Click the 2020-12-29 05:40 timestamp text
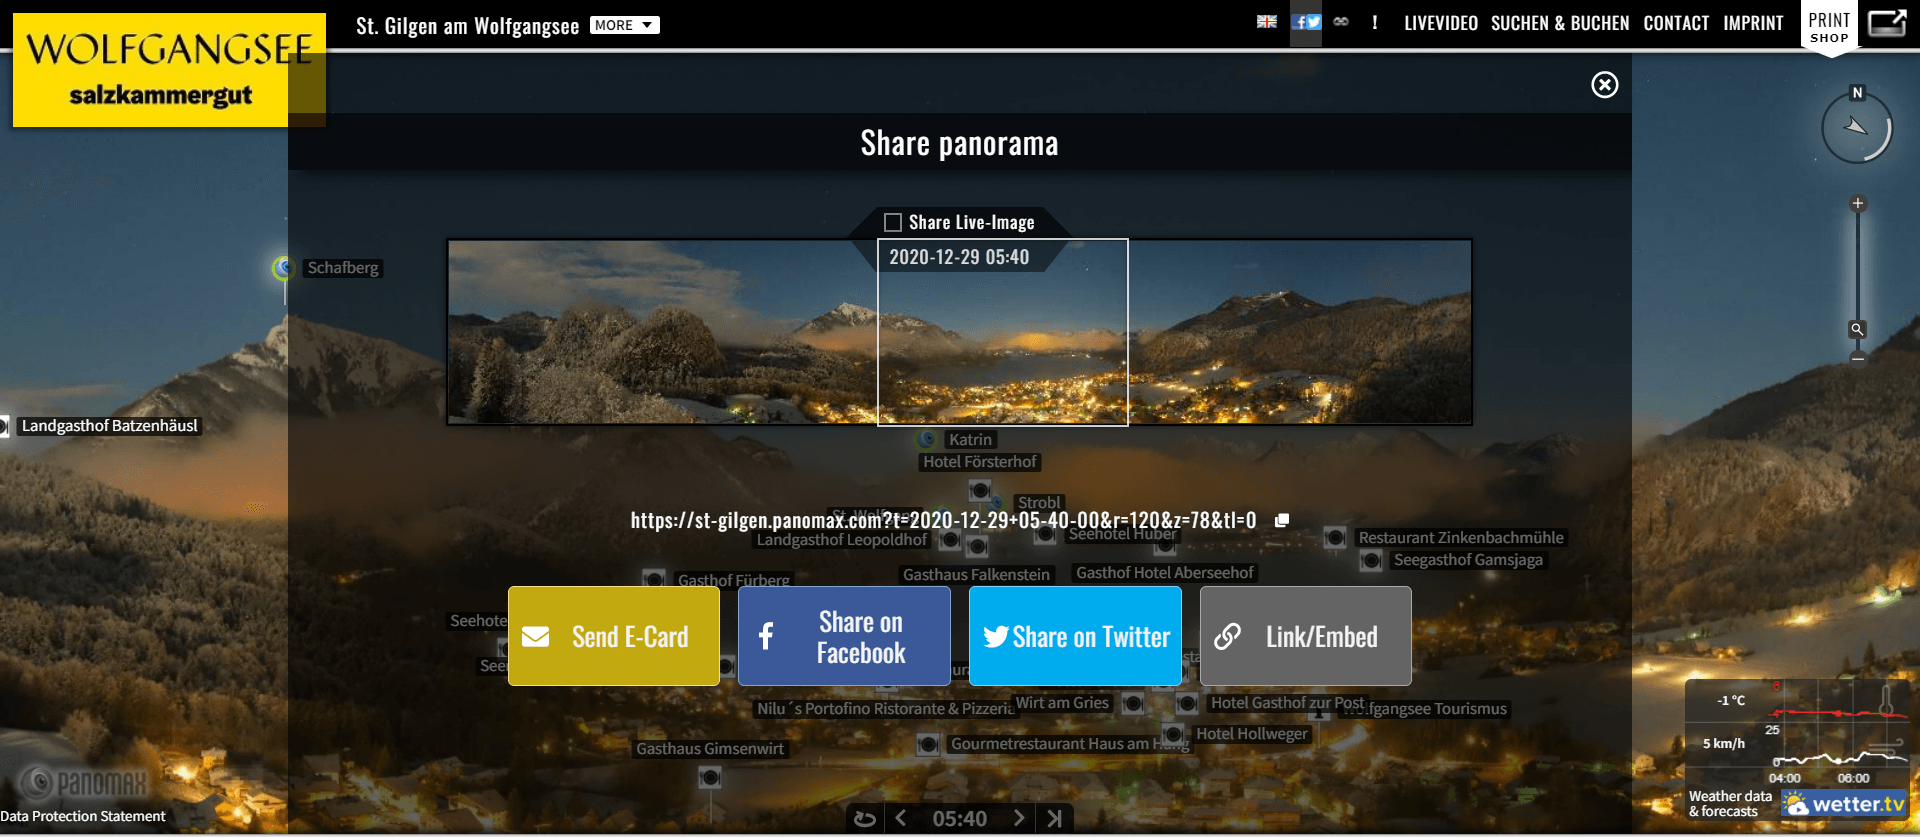The width and height of the screenshot is (1920, 837). [959, 257]
